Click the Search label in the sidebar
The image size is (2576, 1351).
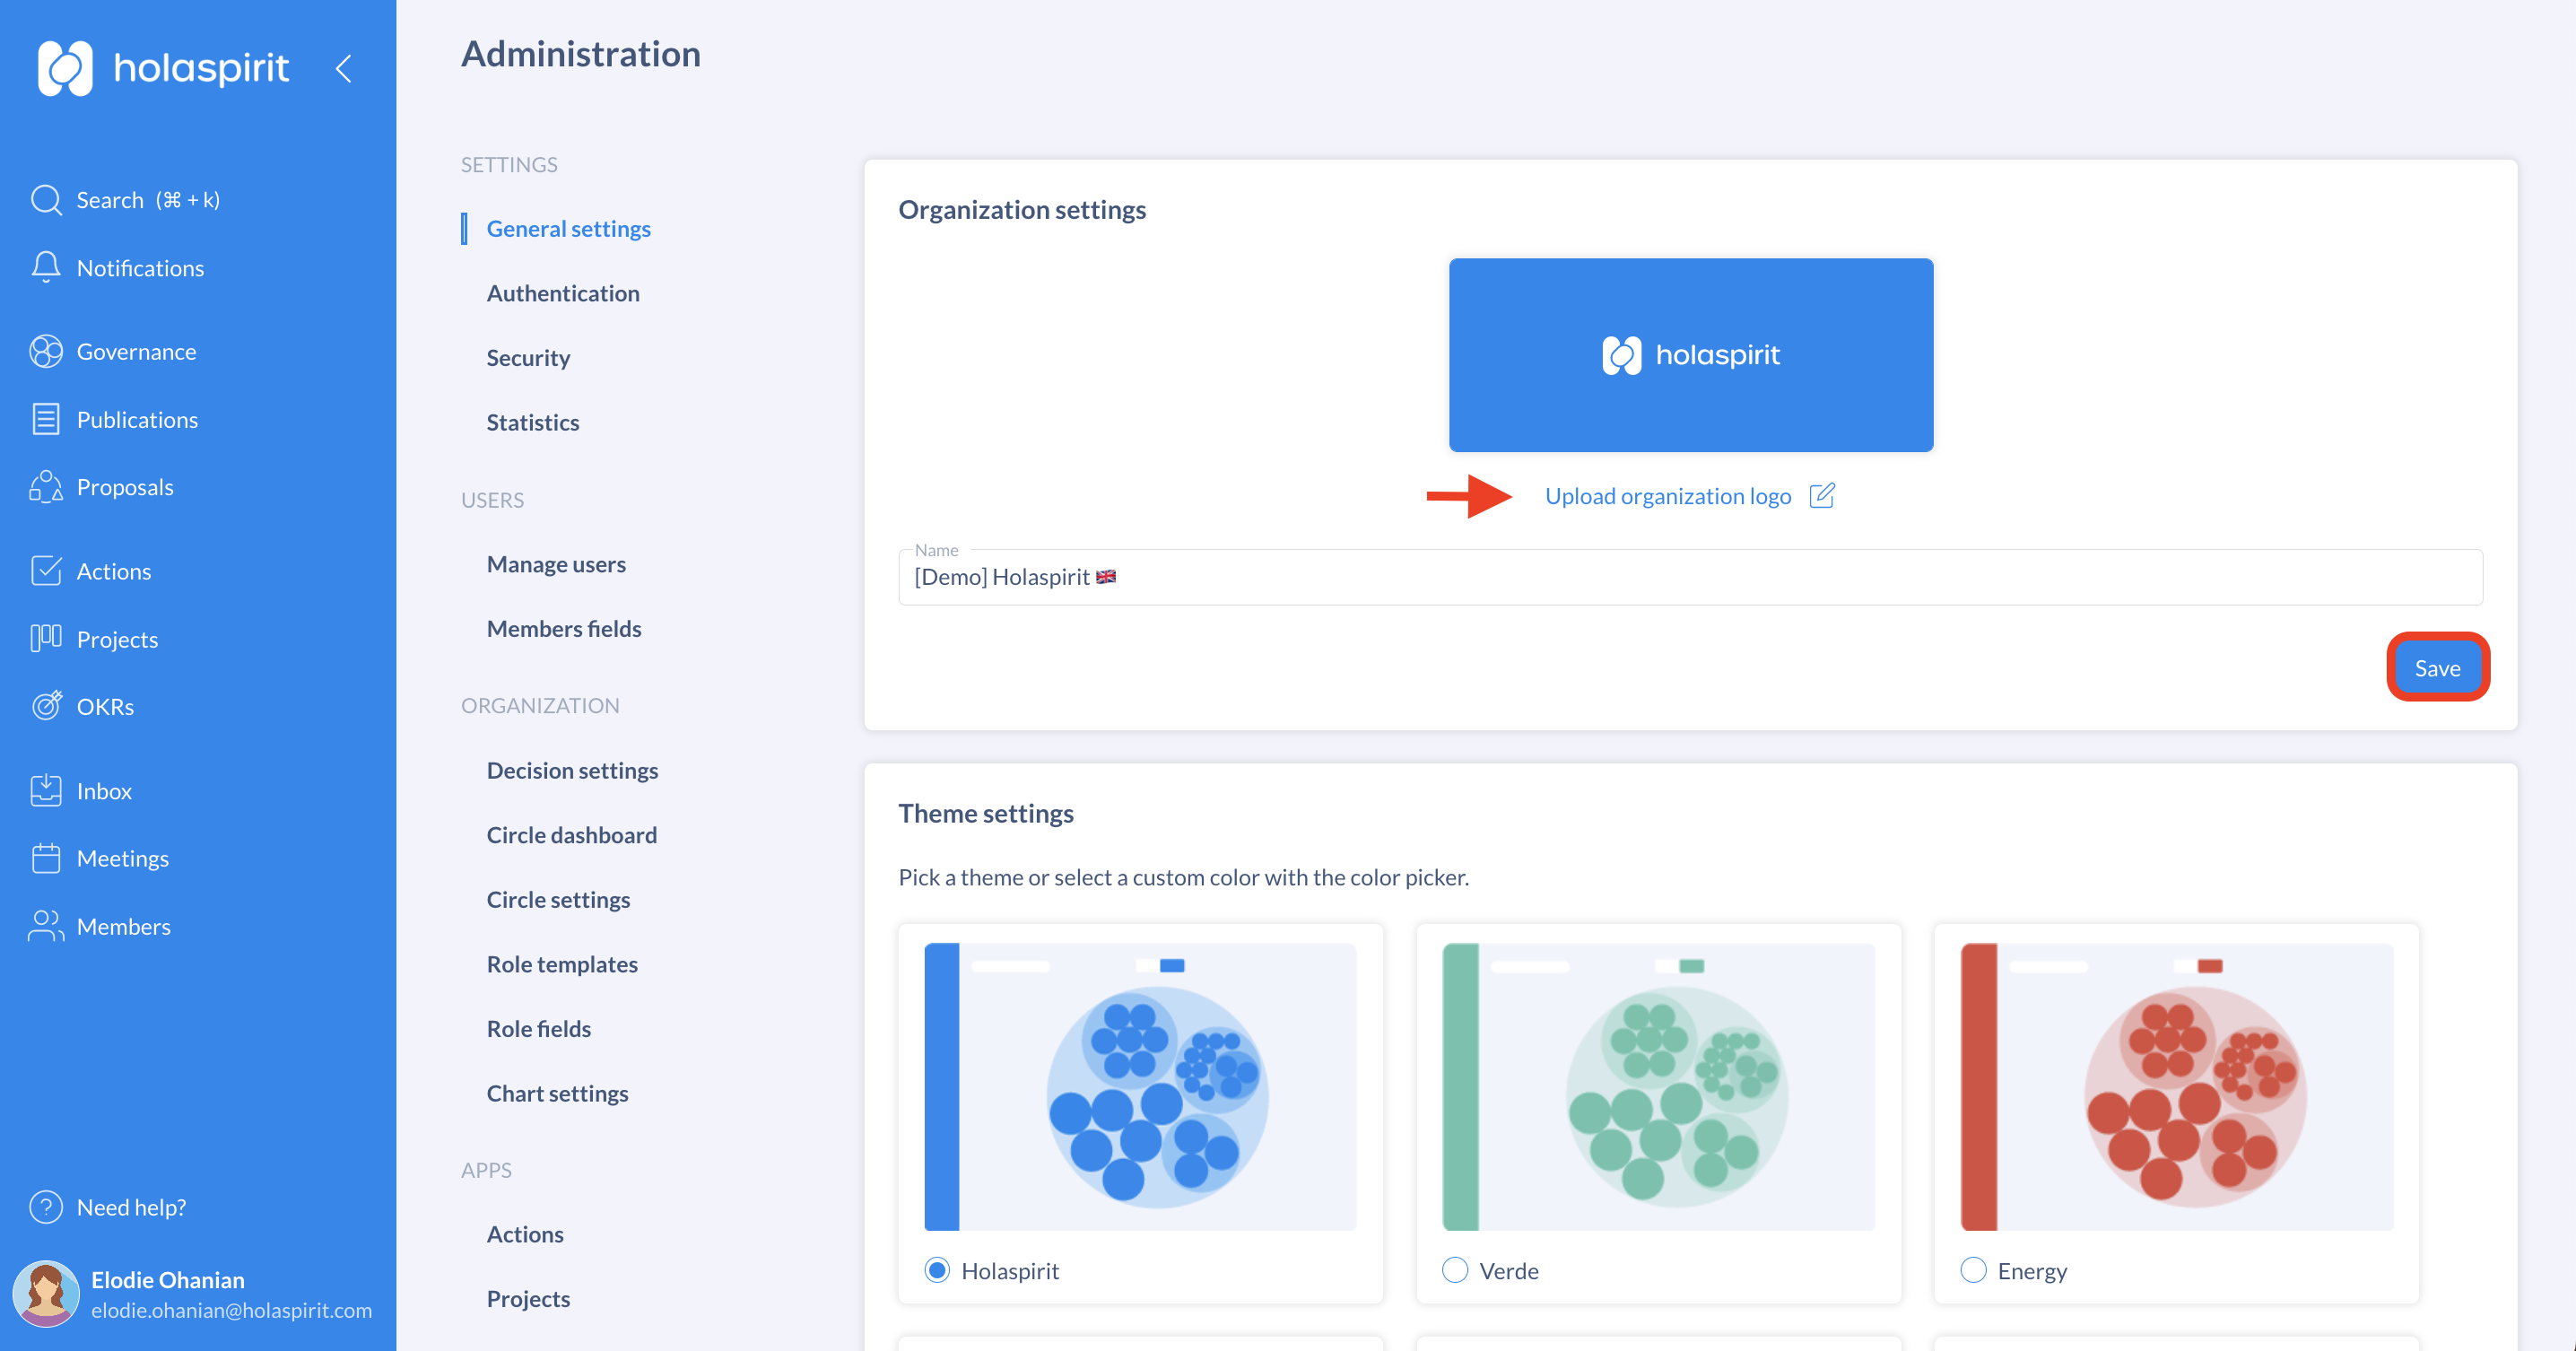[110, 200]
